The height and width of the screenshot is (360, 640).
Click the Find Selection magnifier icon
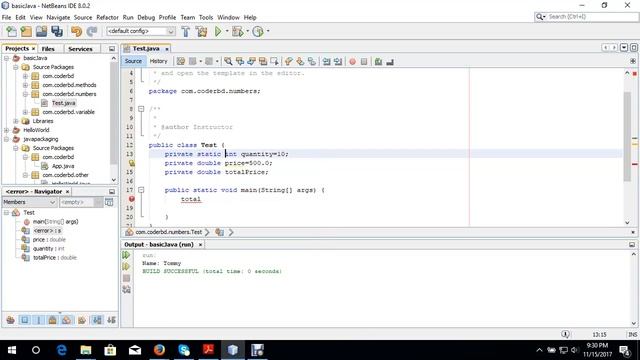(x=228, y=61)
